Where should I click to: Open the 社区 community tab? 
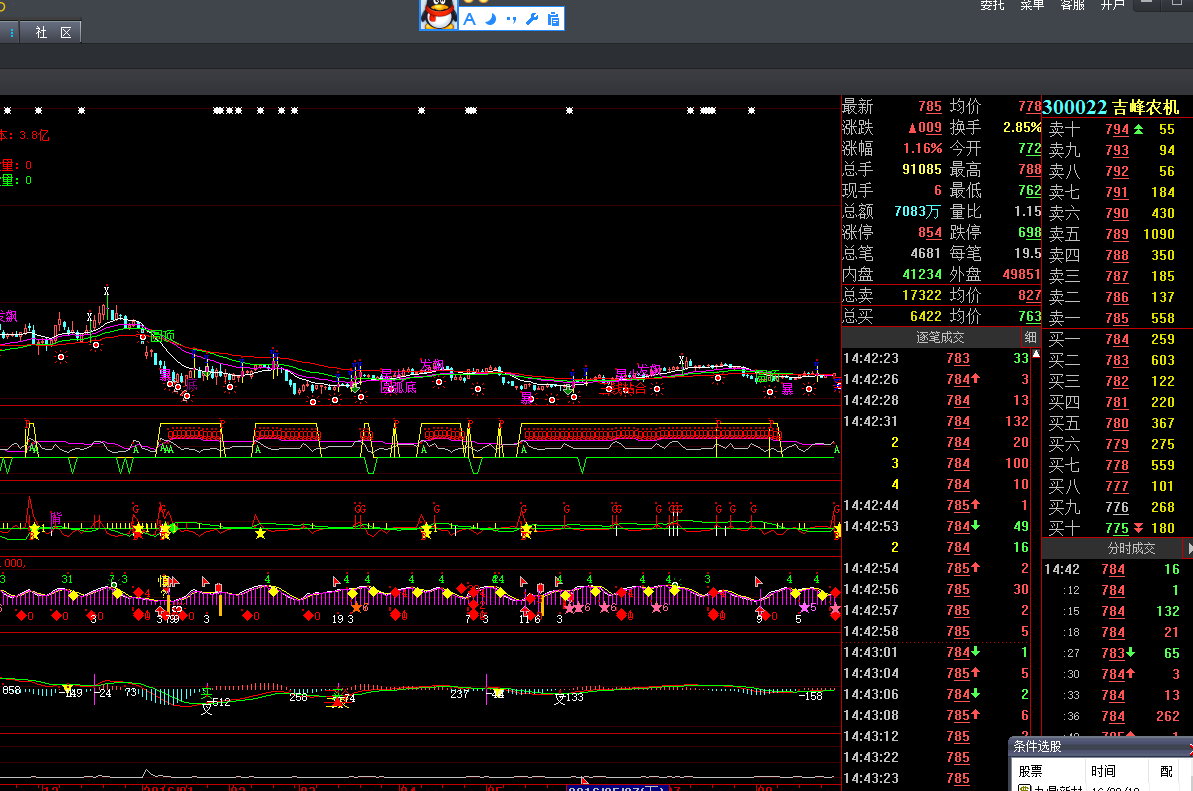[x=52, y=32]
